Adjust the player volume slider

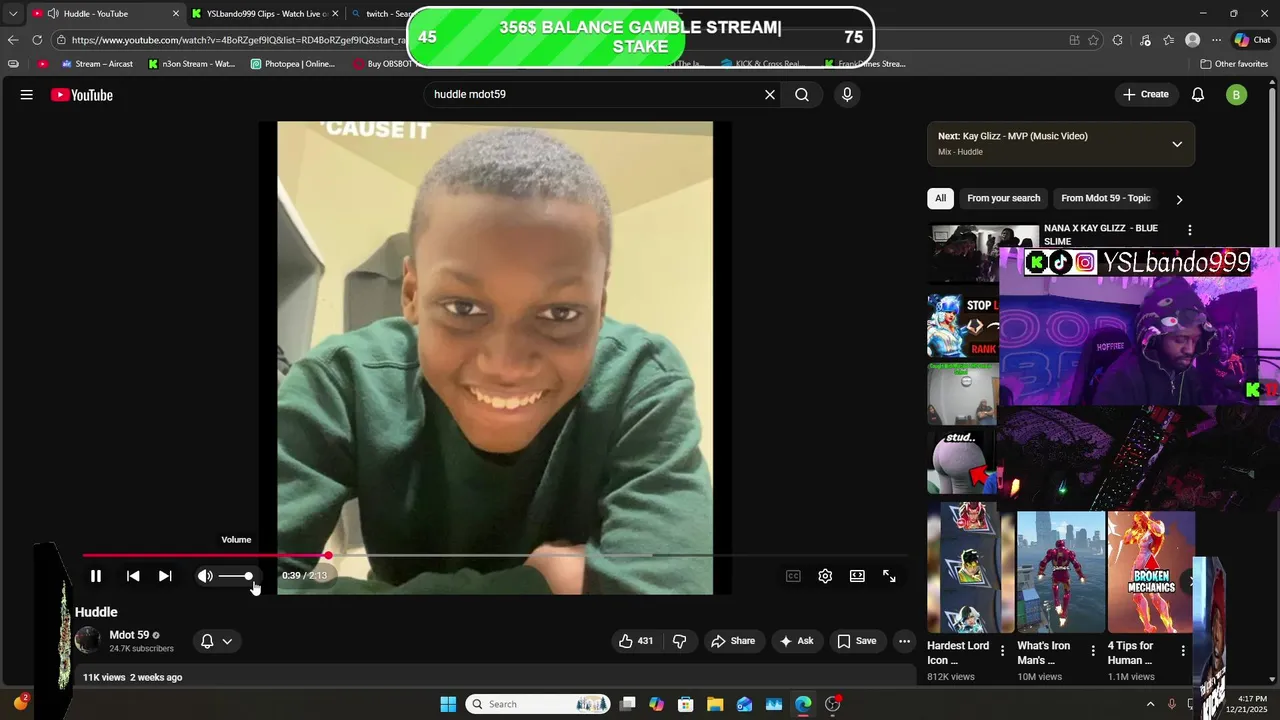236,576
